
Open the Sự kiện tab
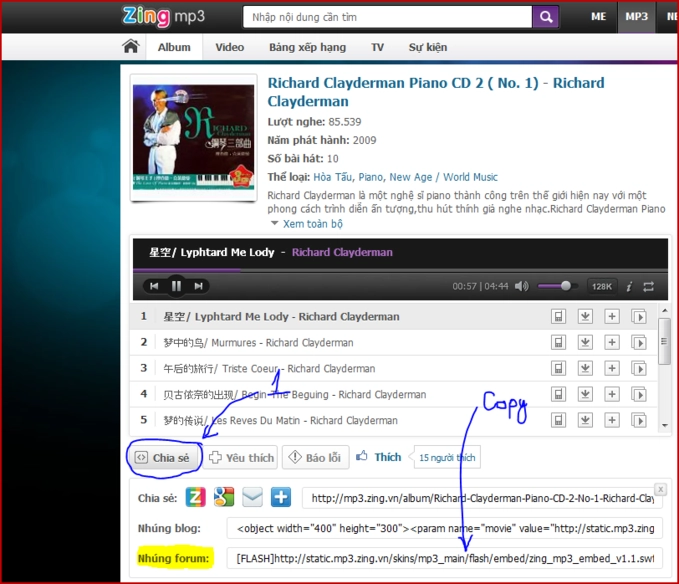(x=428, y=47)
